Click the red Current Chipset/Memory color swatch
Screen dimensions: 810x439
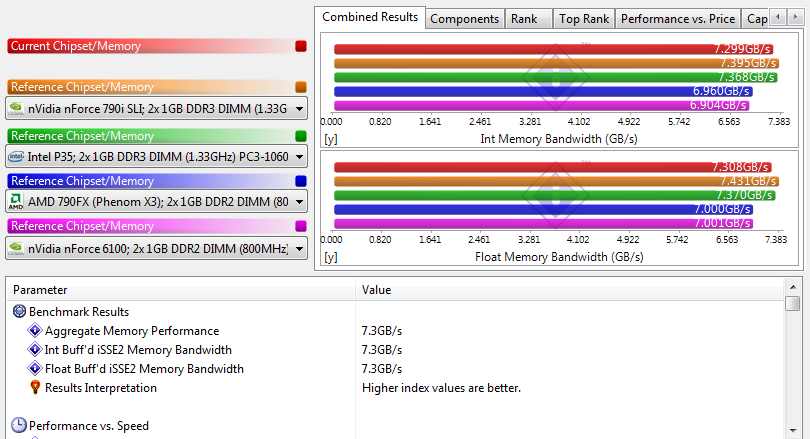click(x=301, y=46)
